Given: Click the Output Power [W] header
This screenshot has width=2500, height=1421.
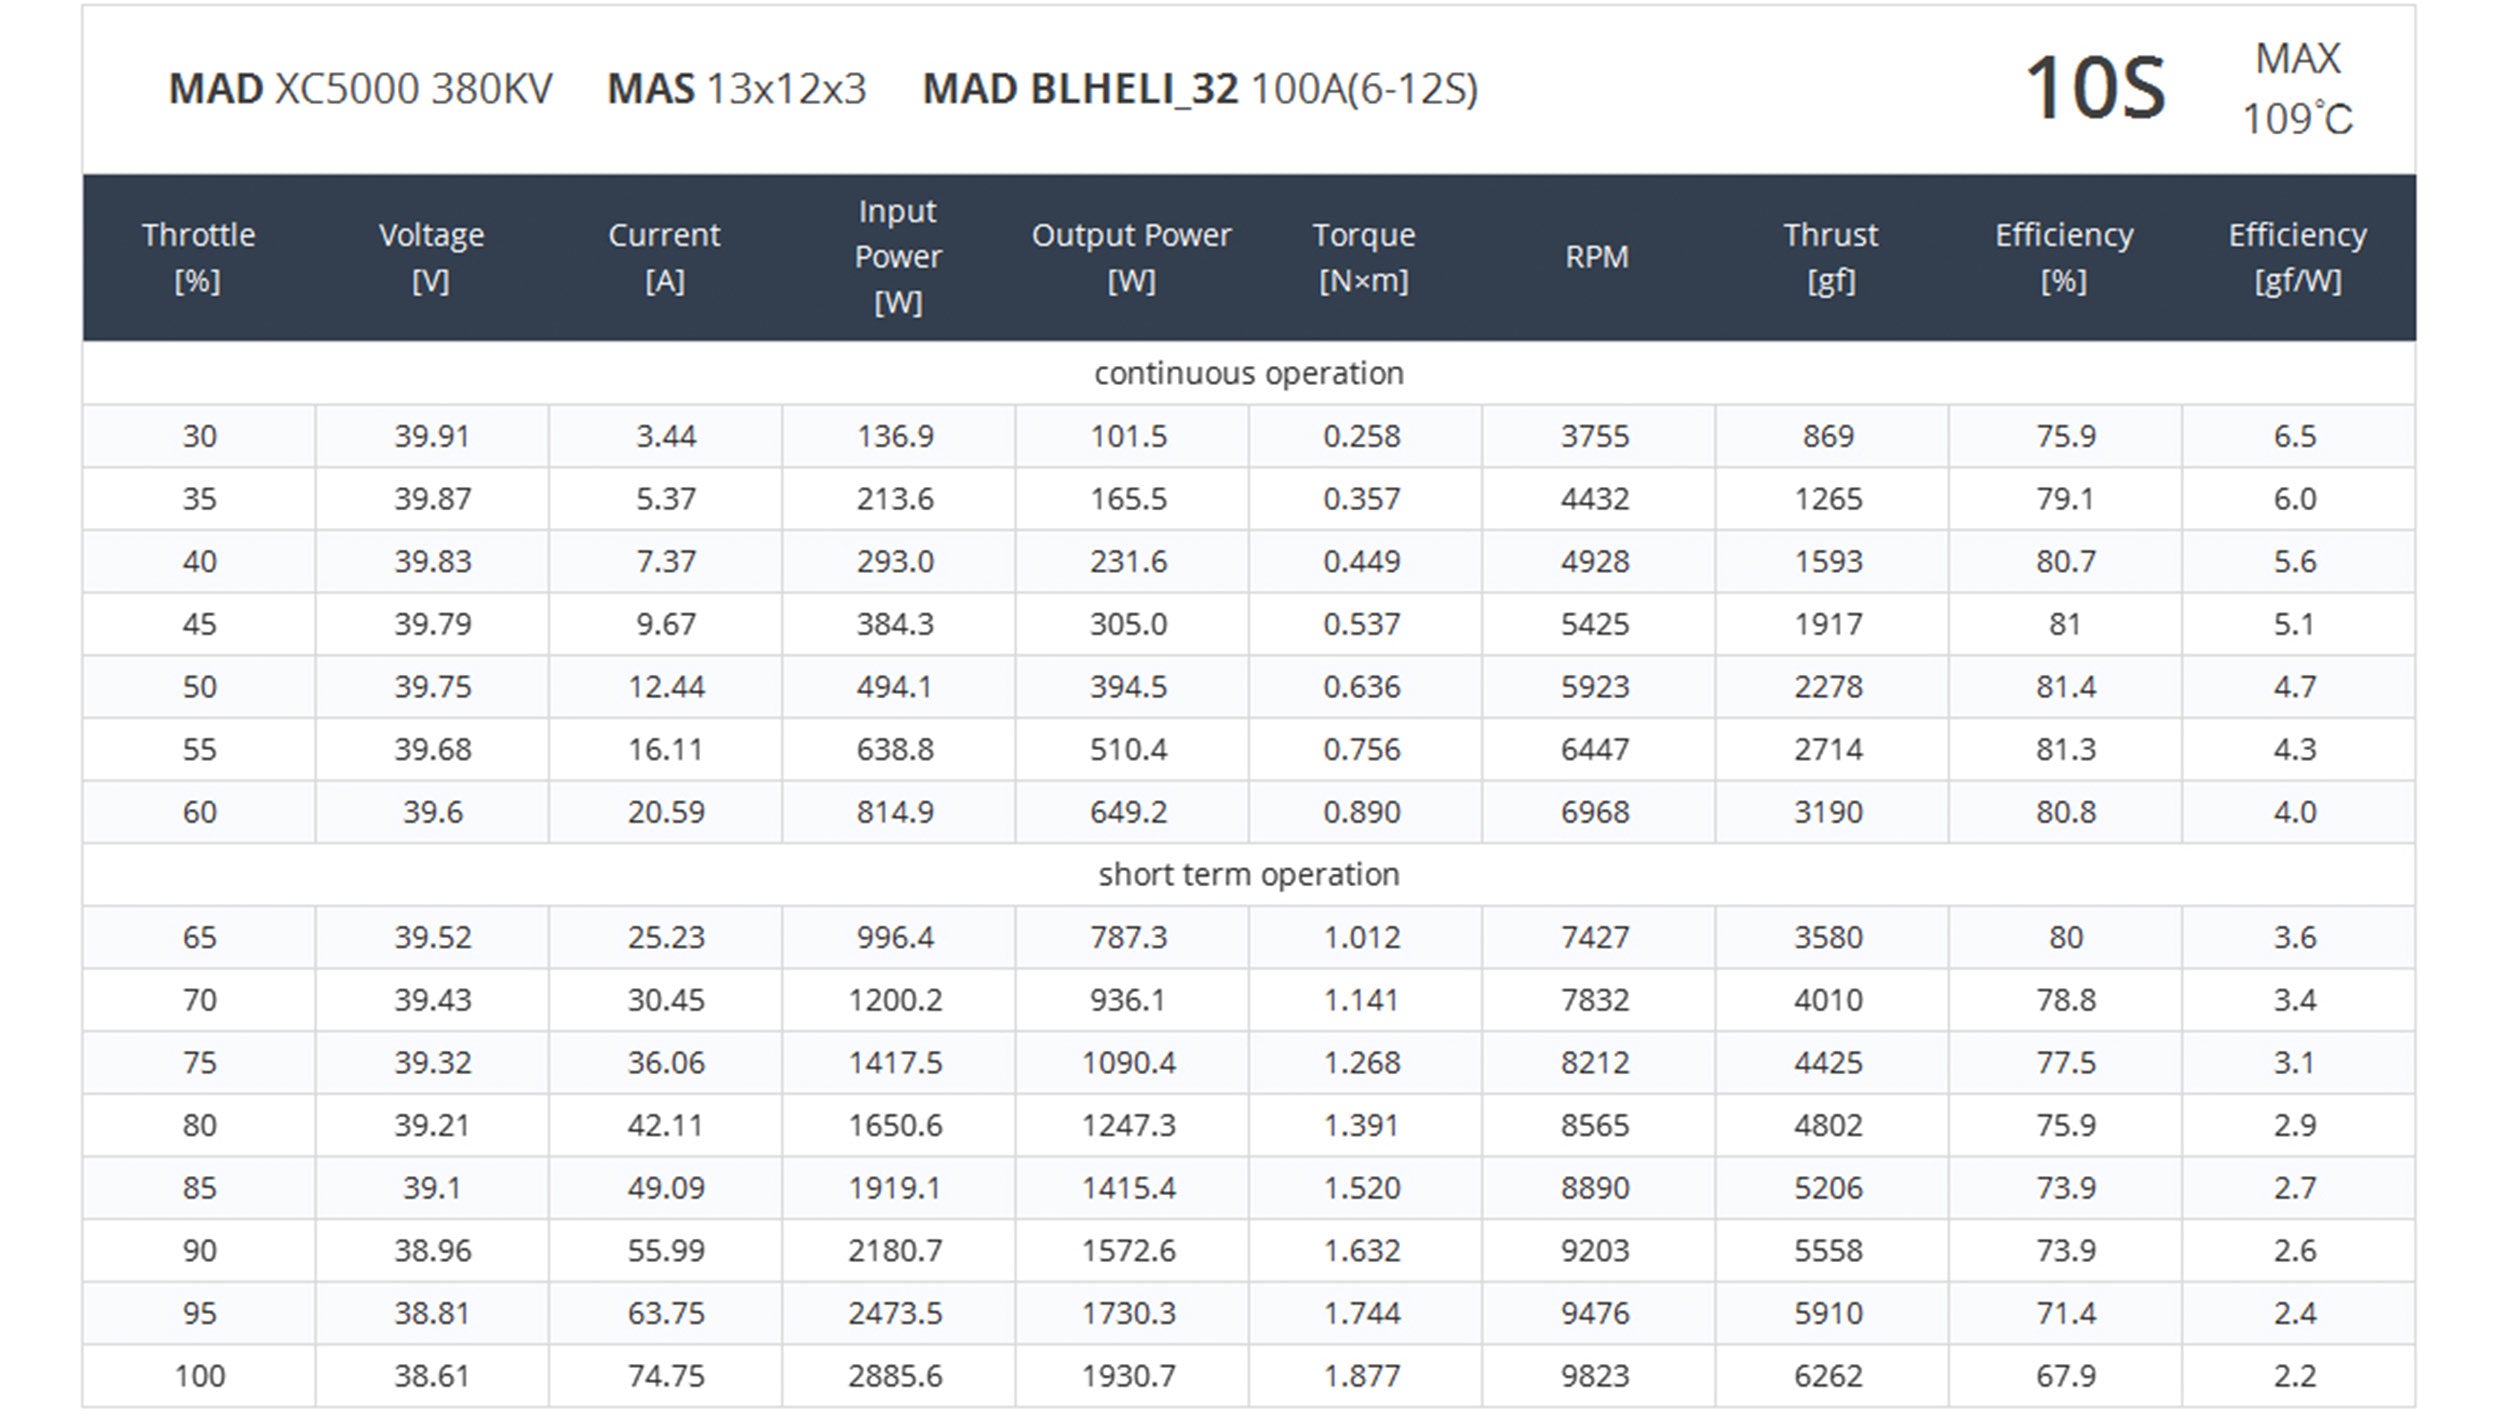Looking at the screenshot, I should pos(1131,257).
